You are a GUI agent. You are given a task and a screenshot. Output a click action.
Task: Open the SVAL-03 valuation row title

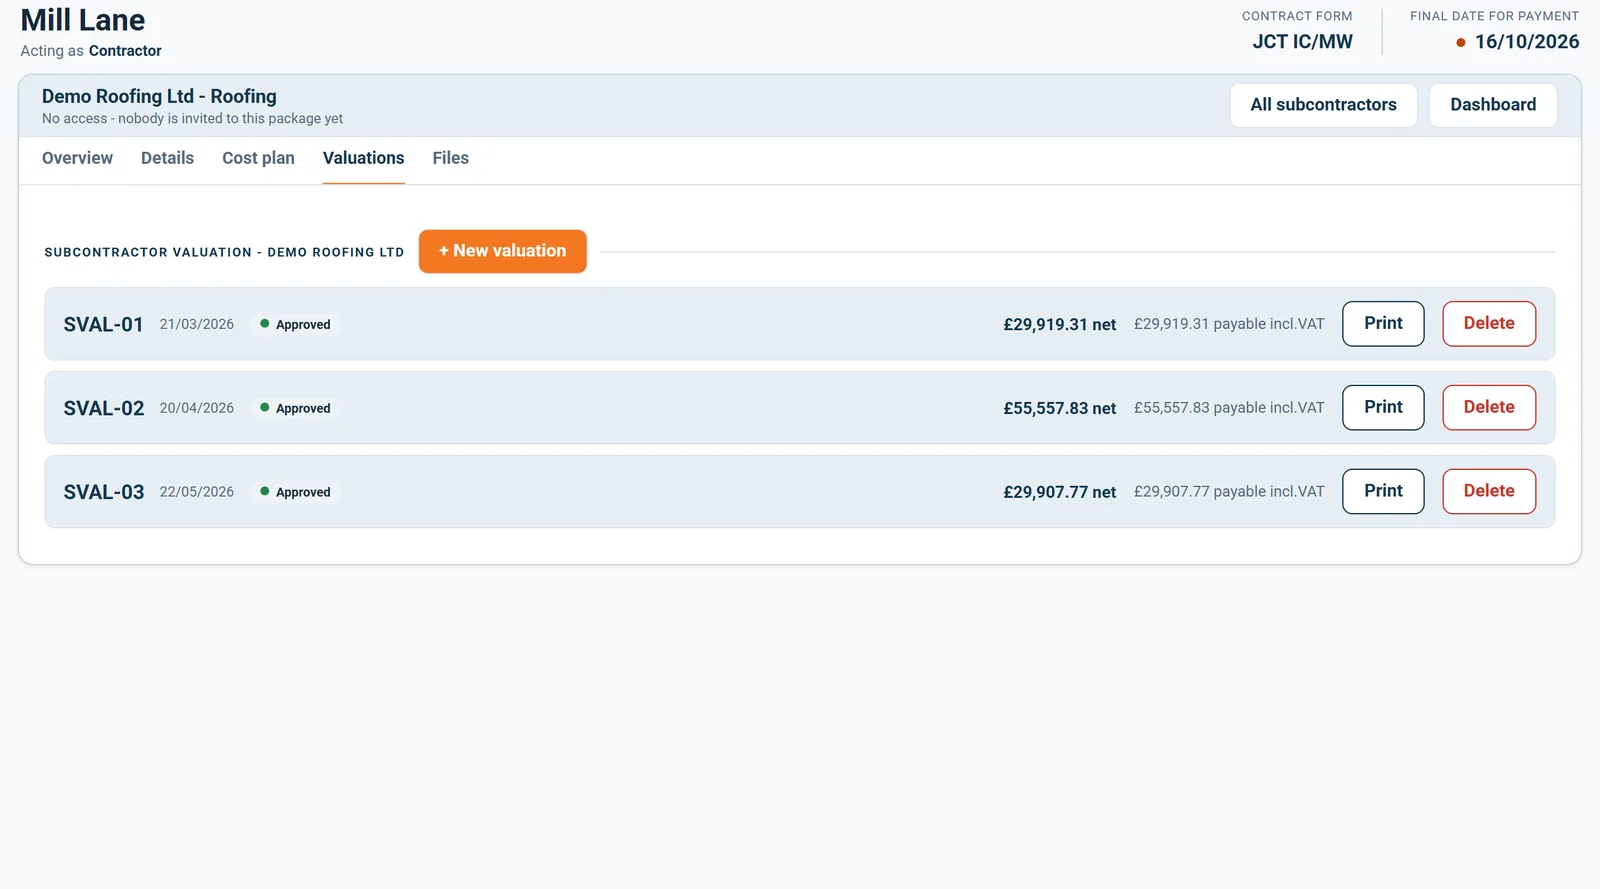(104, 493)
